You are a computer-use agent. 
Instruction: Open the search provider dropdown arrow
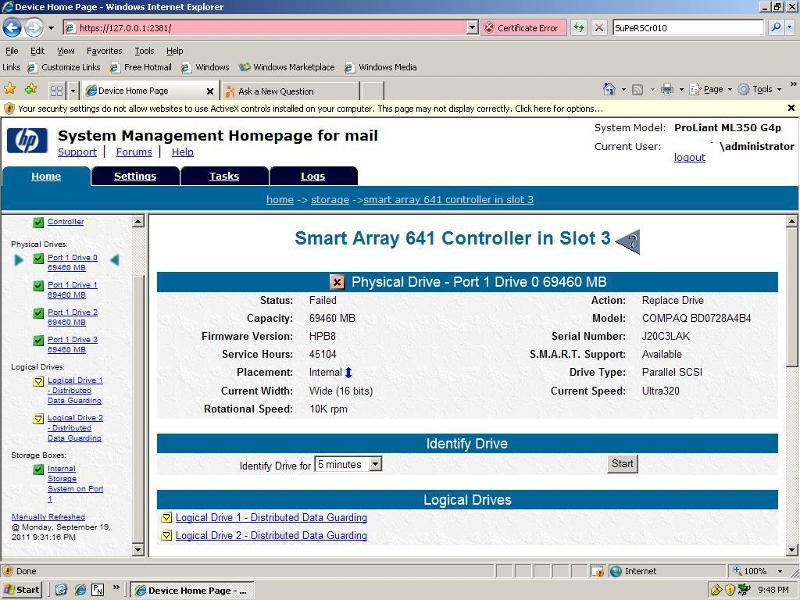point(790,28)
